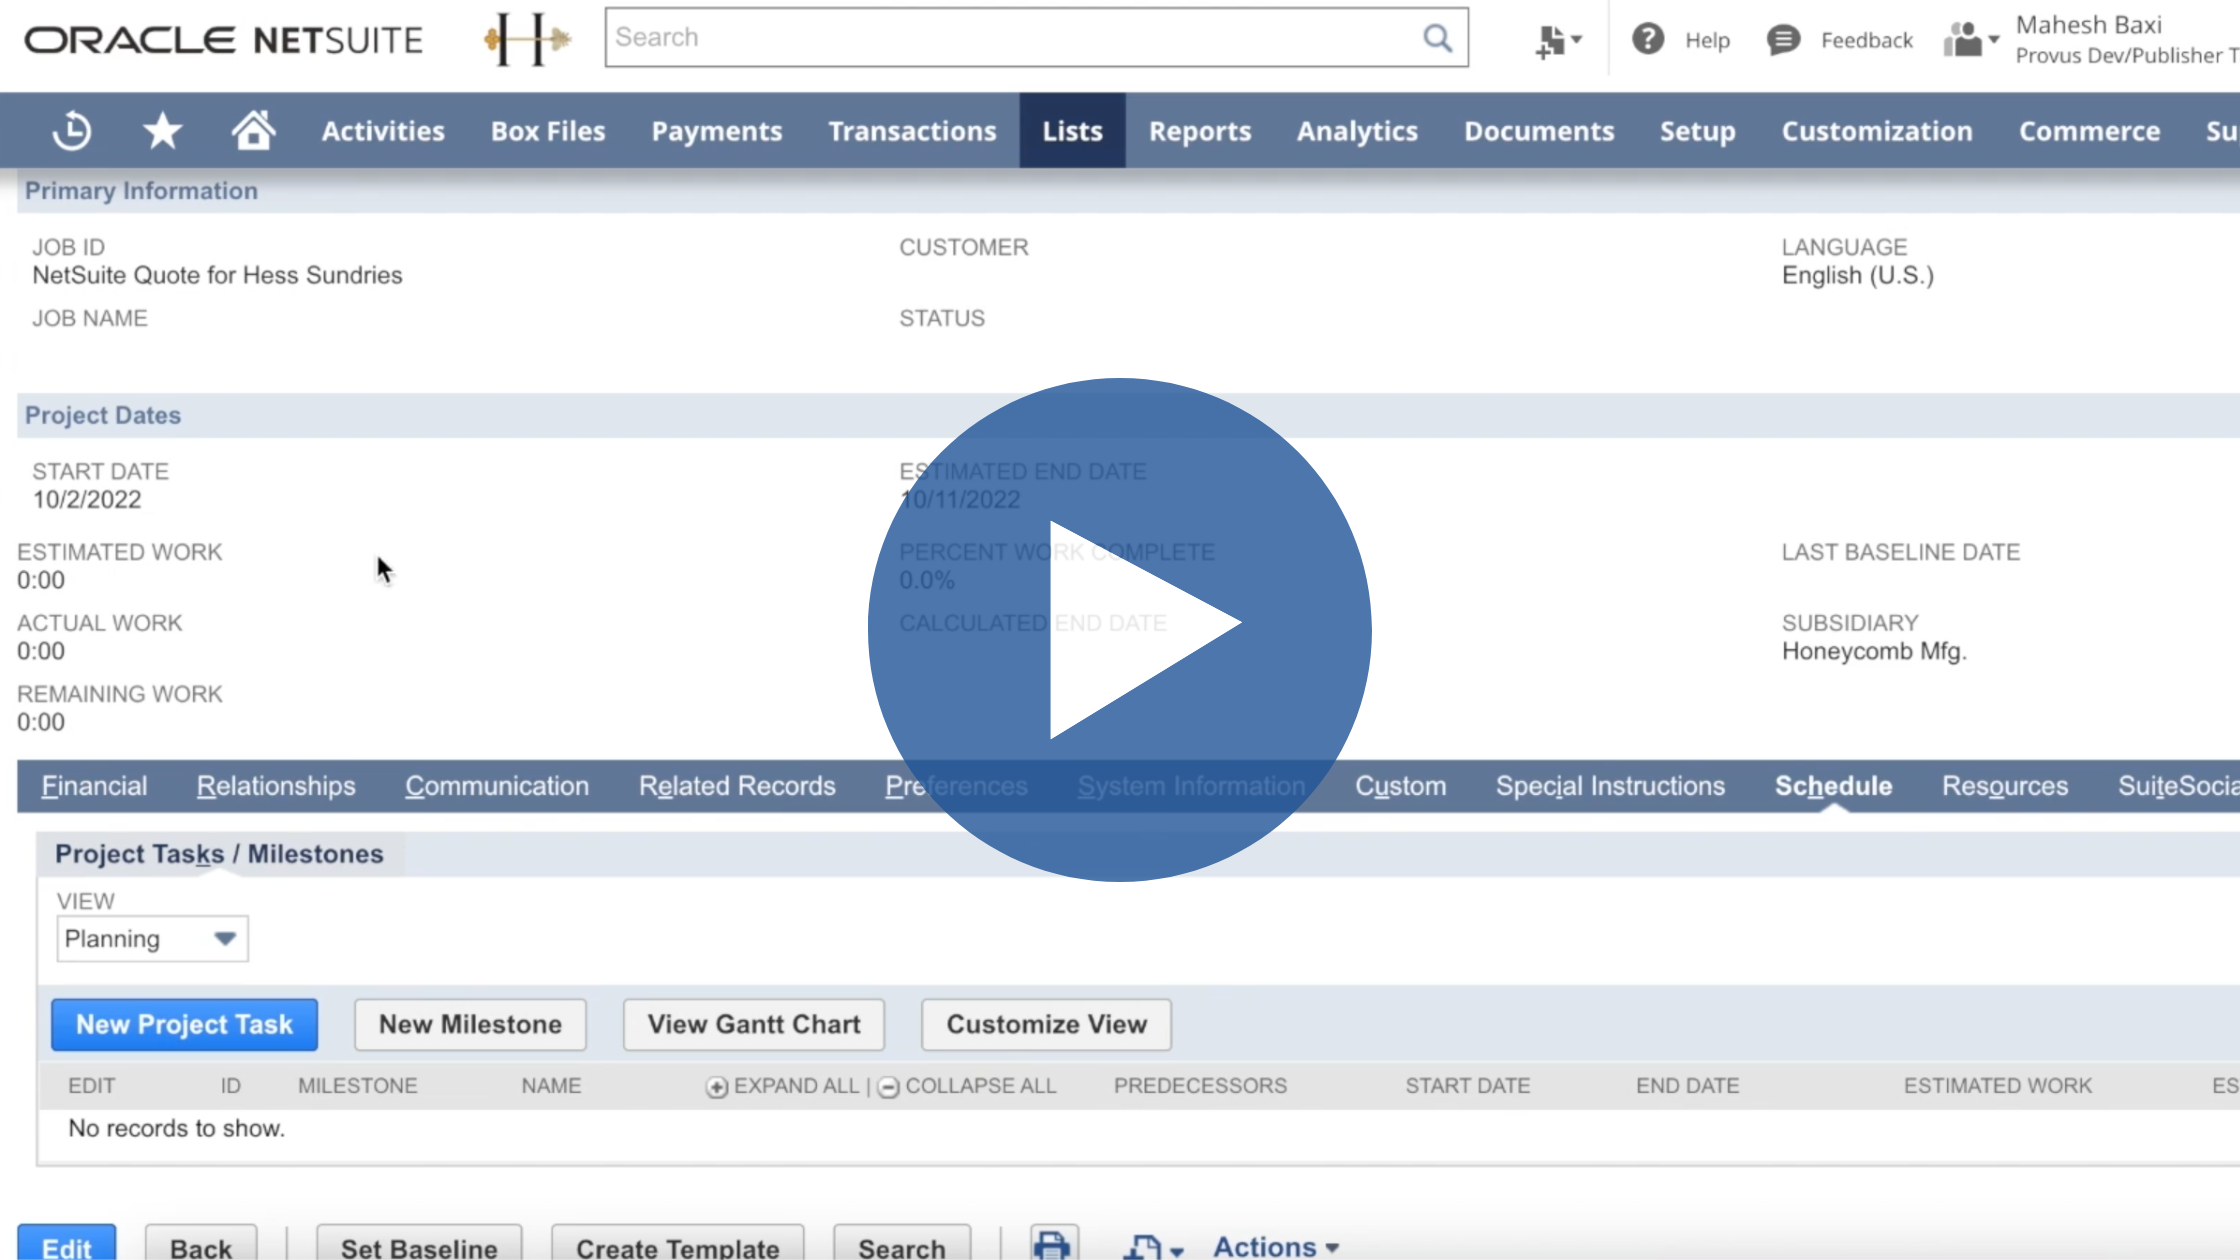Screen dimensions: 2240x1260
Task: Open the Customization menu
Action: [1875, 129]
